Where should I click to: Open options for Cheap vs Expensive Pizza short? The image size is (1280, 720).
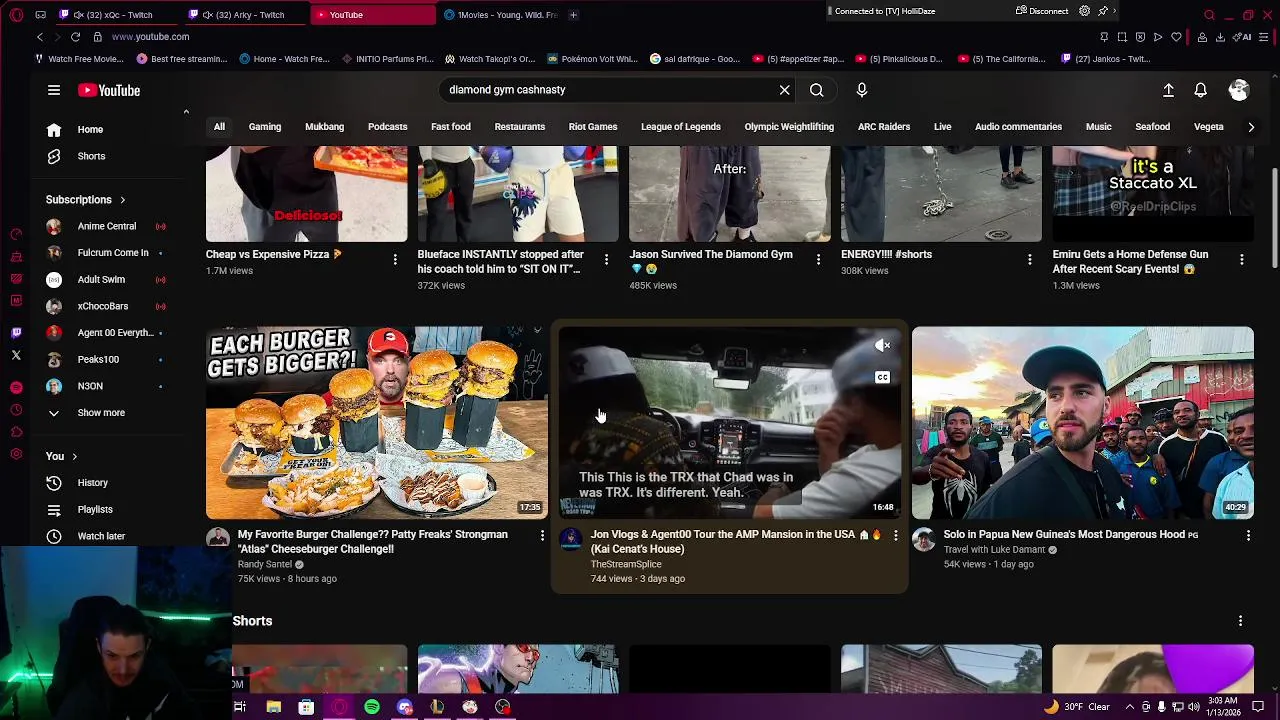tap(395, 260)
